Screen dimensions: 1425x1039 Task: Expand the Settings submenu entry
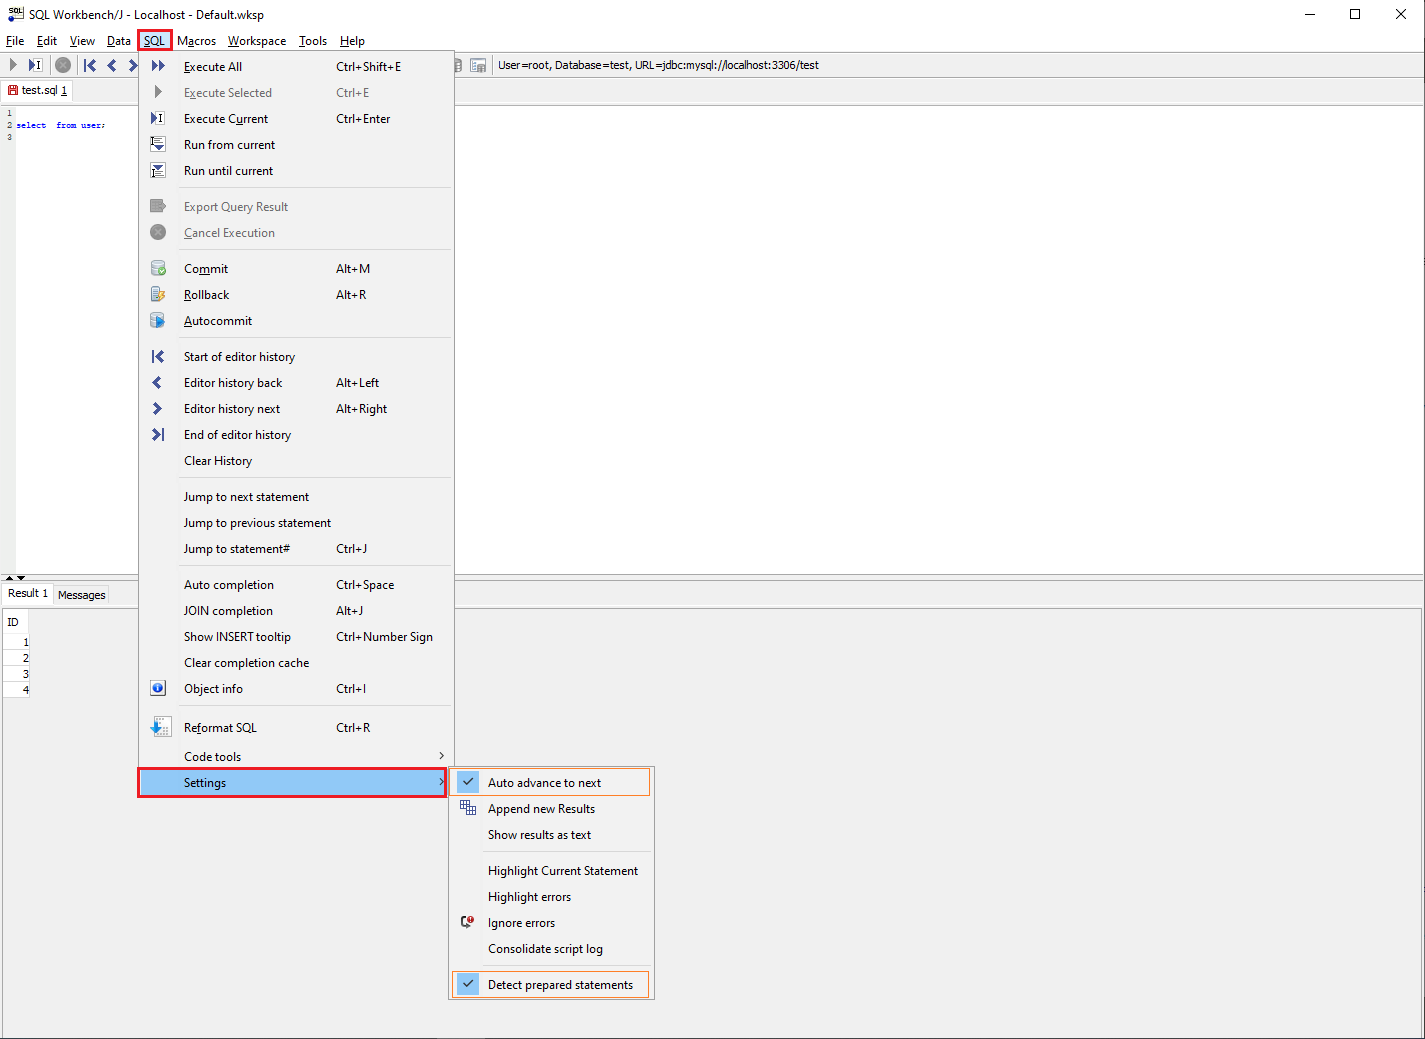click(292, 782)
